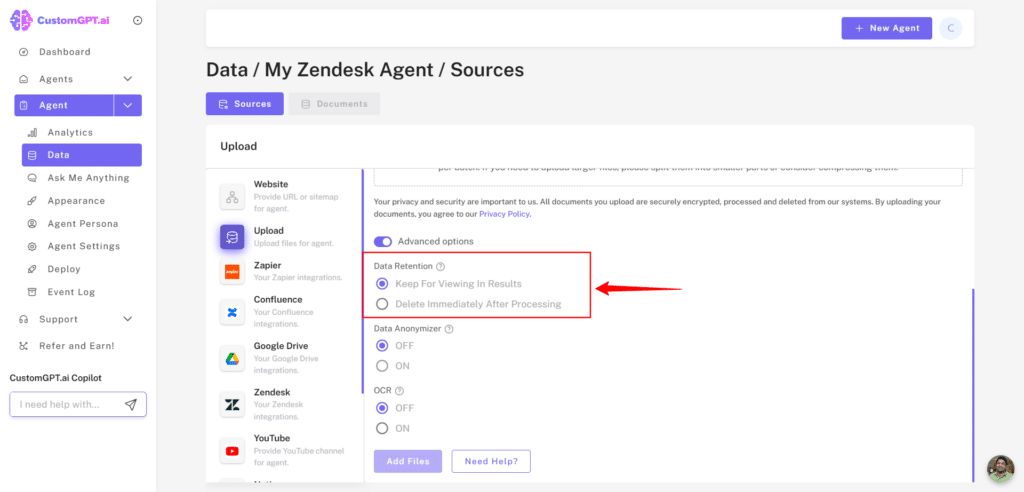Click the Zendesk integration icon
Image resolution: width=1024 pixels, height=492 pixels.
(x=232, y=404)
